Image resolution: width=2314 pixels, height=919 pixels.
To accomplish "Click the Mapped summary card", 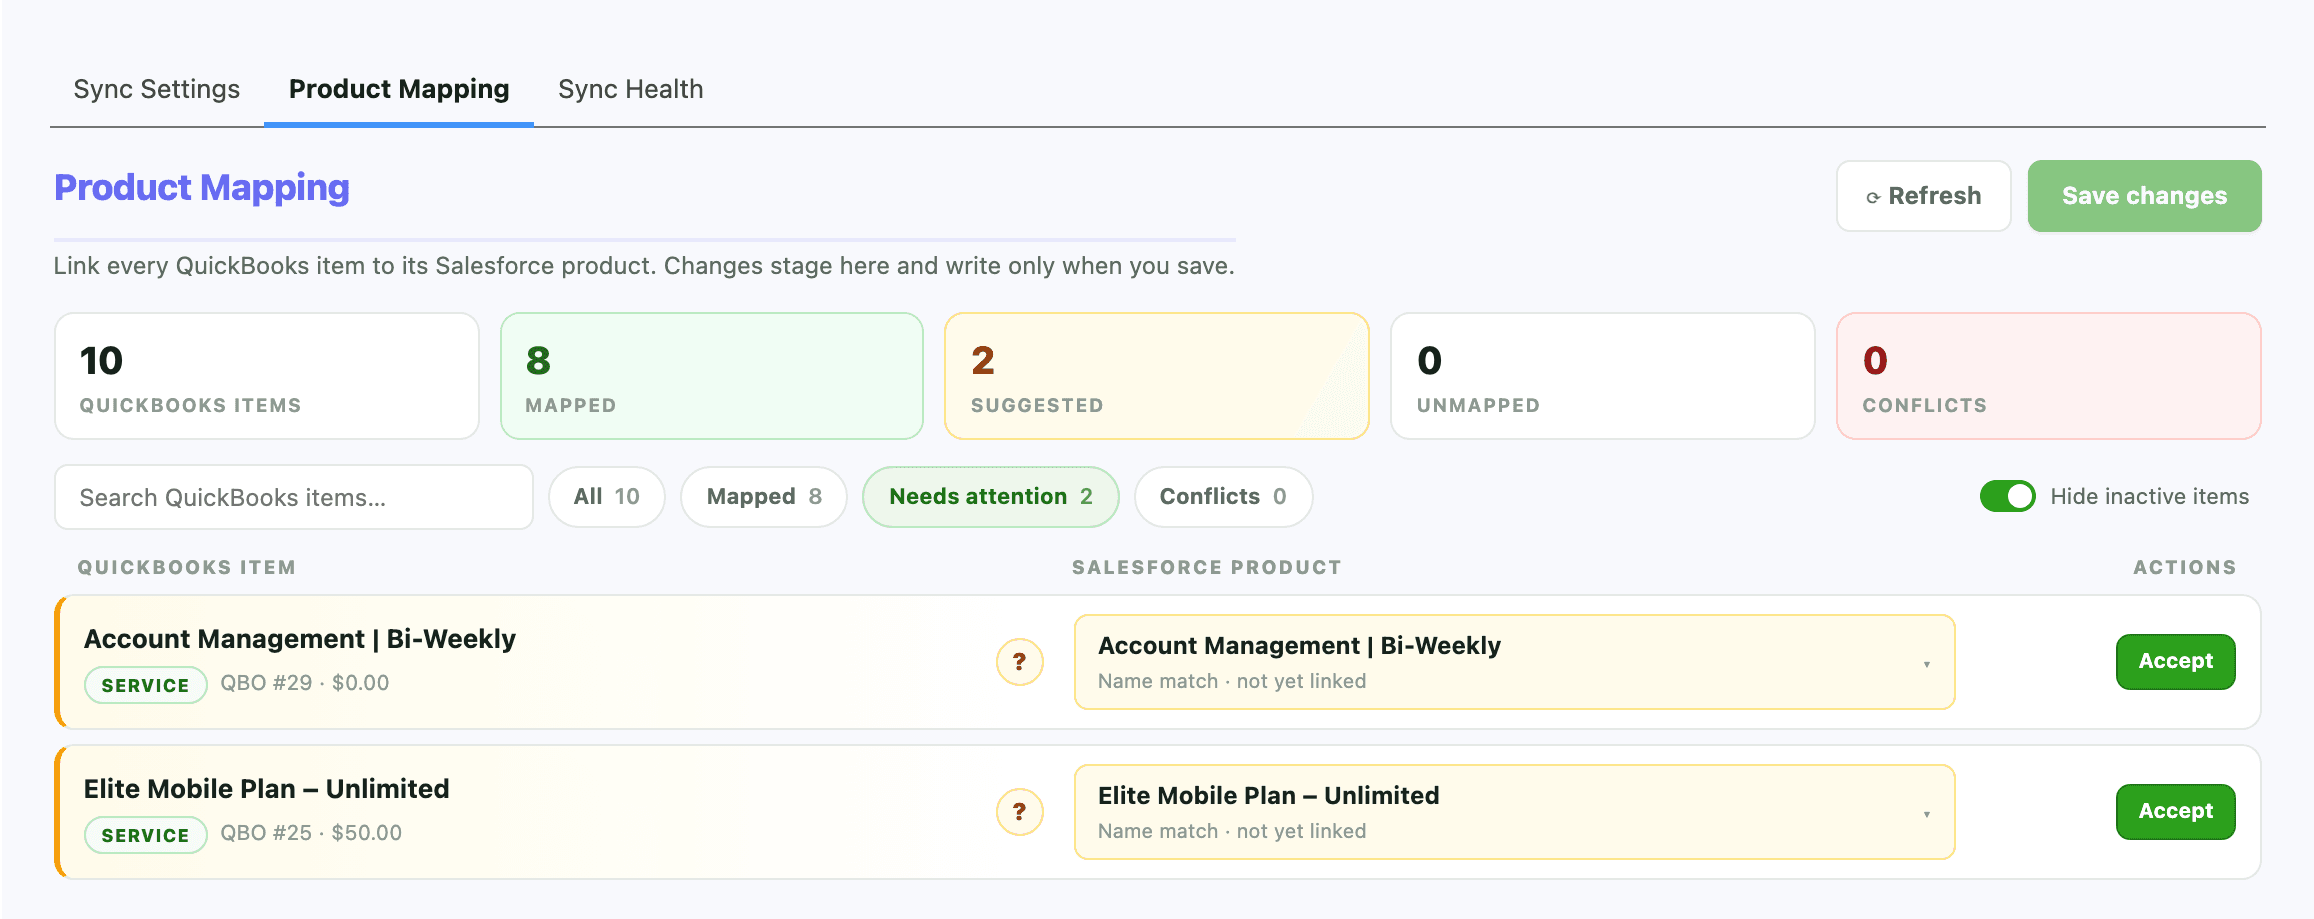I will pos(712,376).
